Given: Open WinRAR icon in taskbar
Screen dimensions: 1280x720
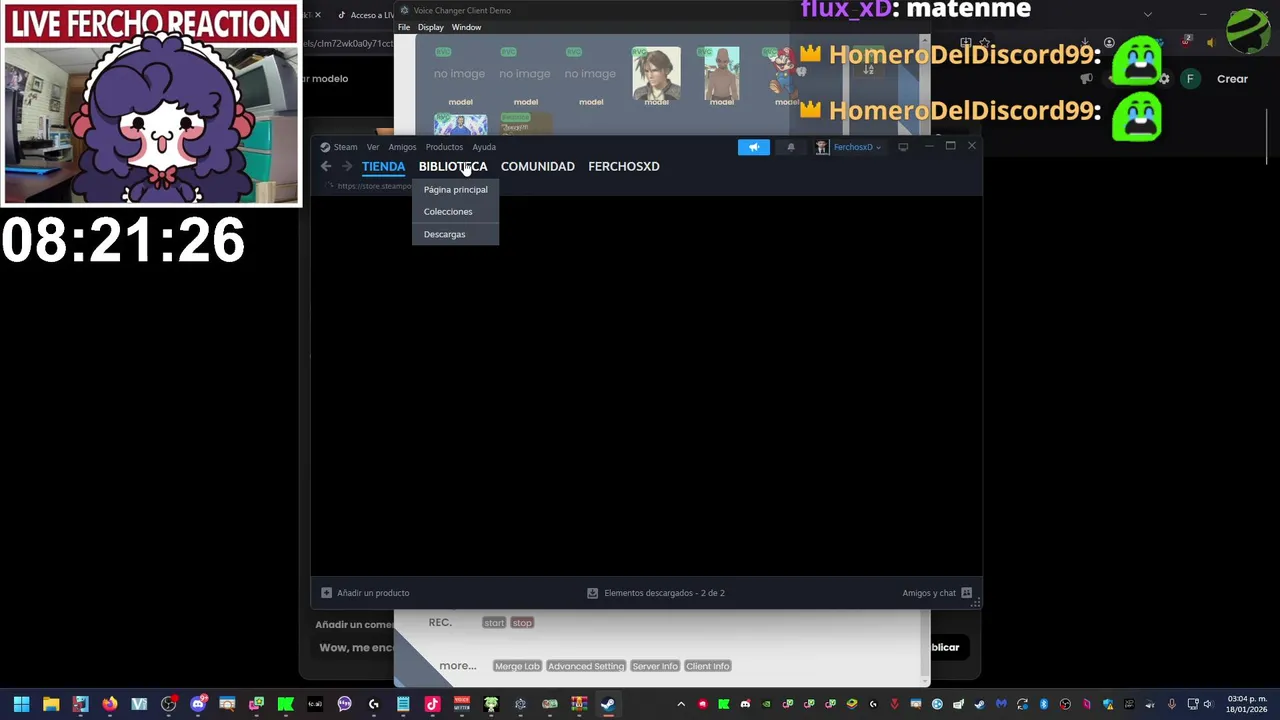Looking at the screenshot, I should point(579,704).
